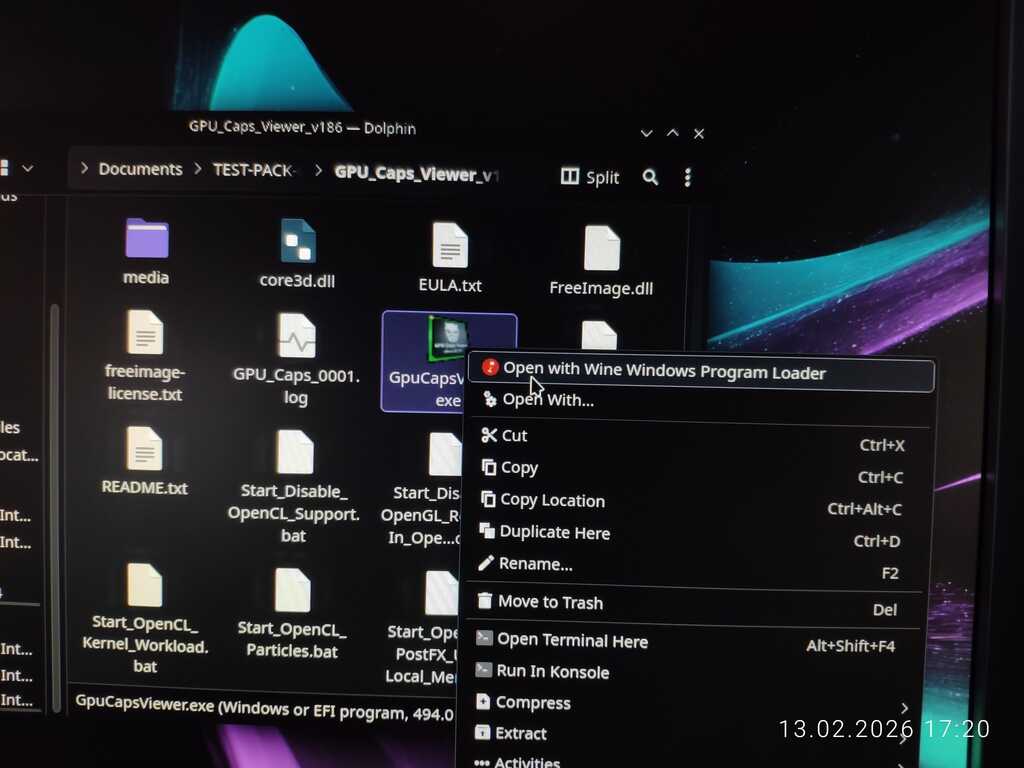The height and width of the screenshot is (768, 1024).
Task: Click the Duplicate Here icon
Action: (487, 530)
